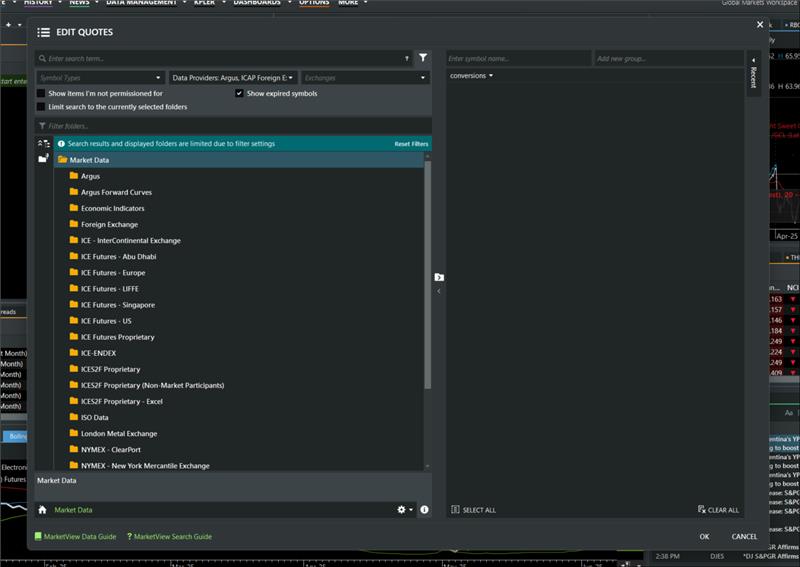This screenshot has width=800, height=567.
Task: Select ICES2F Proprietary - Excel folder
Action: tap(121, 401)
